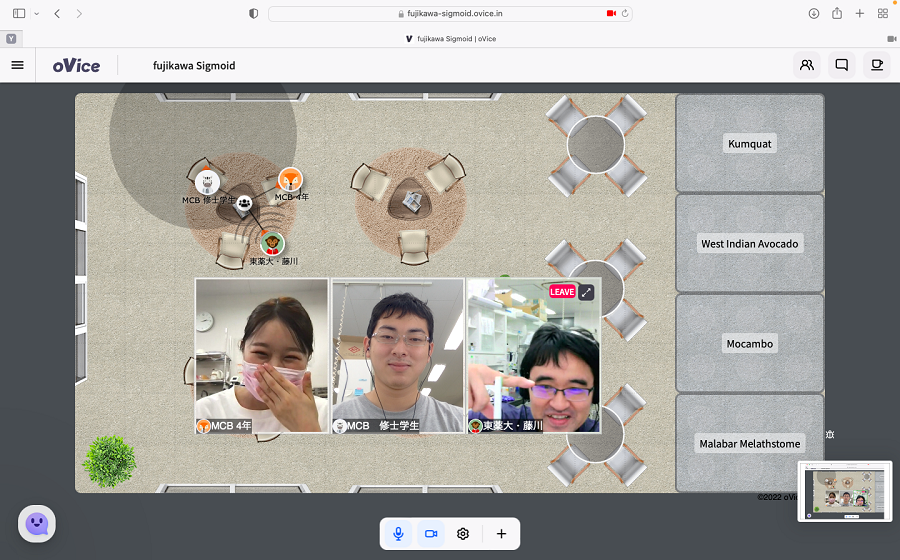900x560 pixels.
Task: Go back in Safari
Action: pyautogui.click(x=57, y=13)
